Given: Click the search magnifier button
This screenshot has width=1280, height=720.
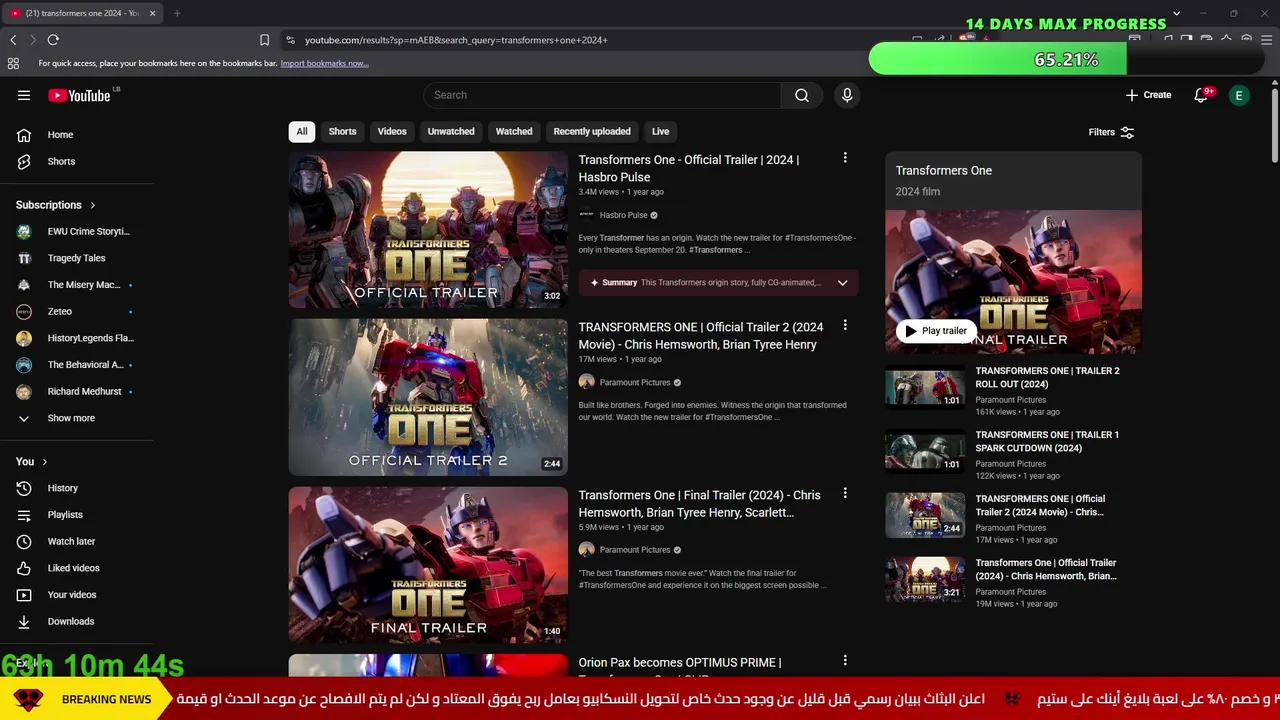Looking at the screenshot, I should point(802,95).
